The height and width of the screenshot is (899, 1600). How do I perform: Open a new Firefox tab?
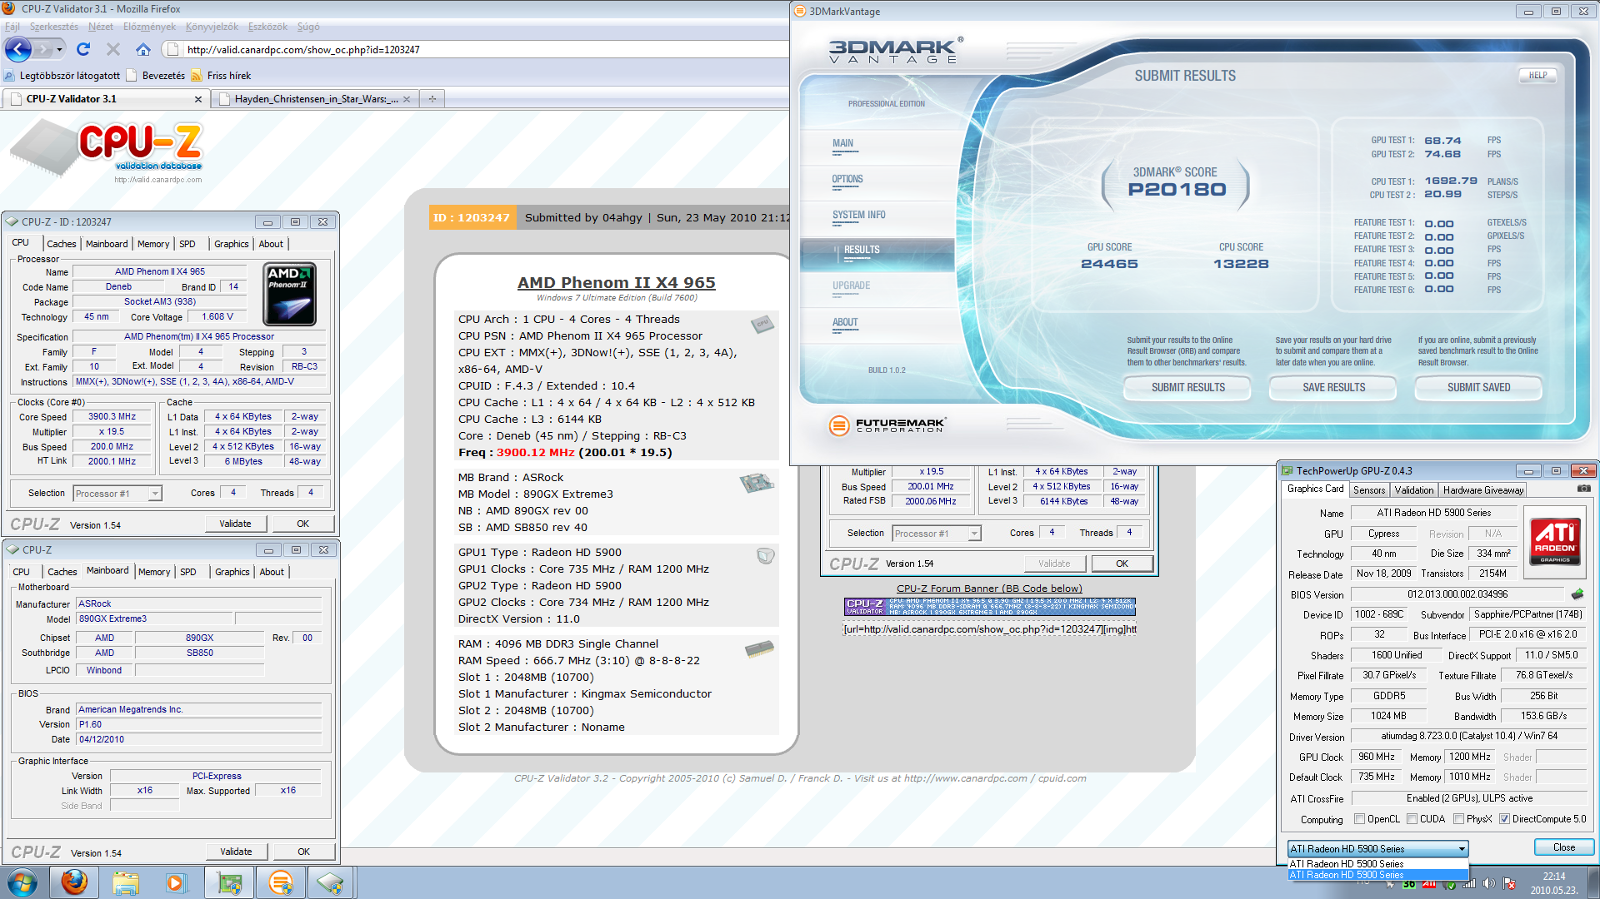point(432,99)
